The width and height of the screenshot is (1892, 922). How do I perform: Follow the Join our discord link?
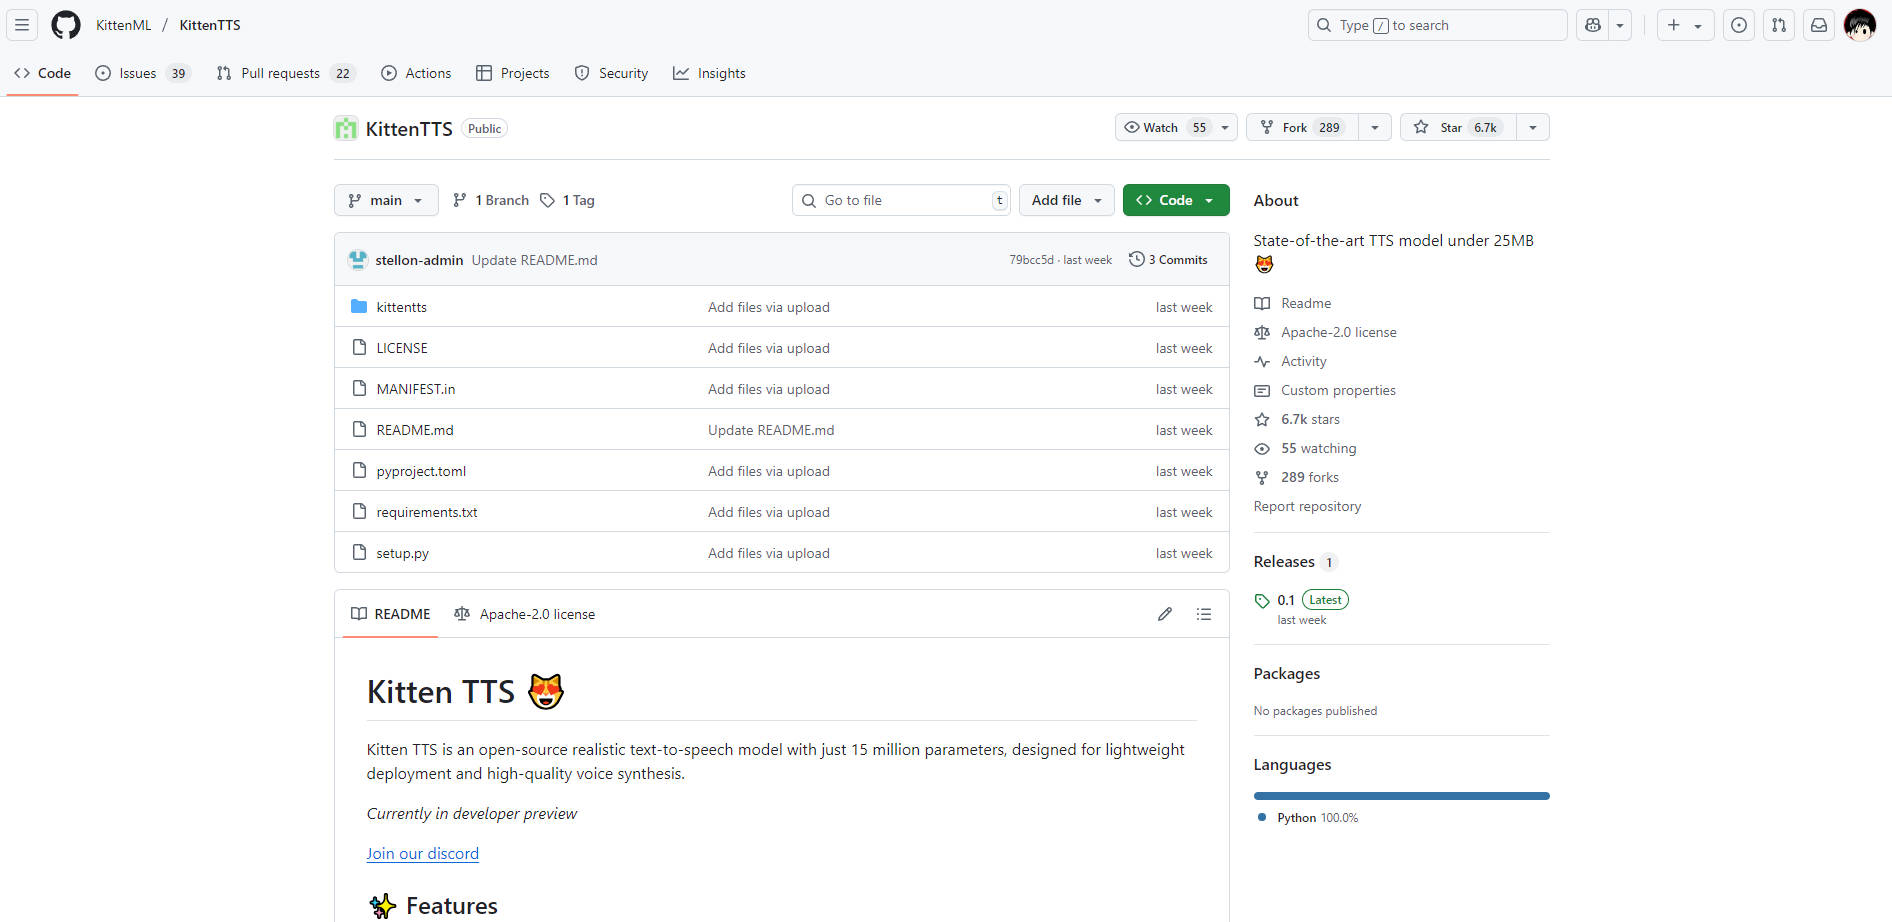422,853
